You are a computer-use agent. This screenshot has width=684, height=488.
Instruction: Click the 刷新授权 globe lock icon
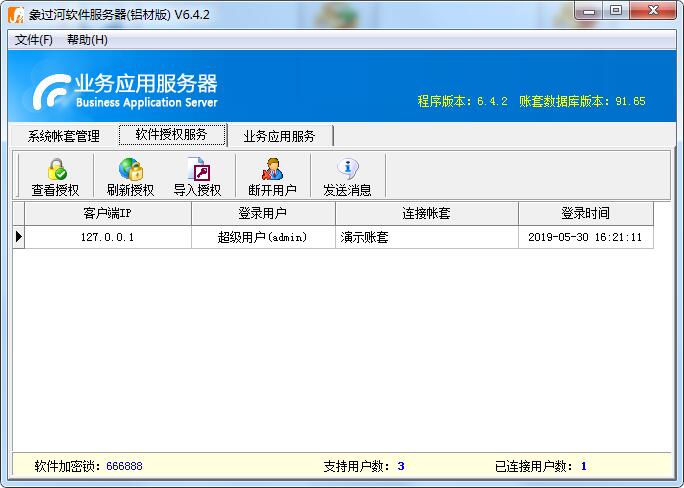click(131, 169)
